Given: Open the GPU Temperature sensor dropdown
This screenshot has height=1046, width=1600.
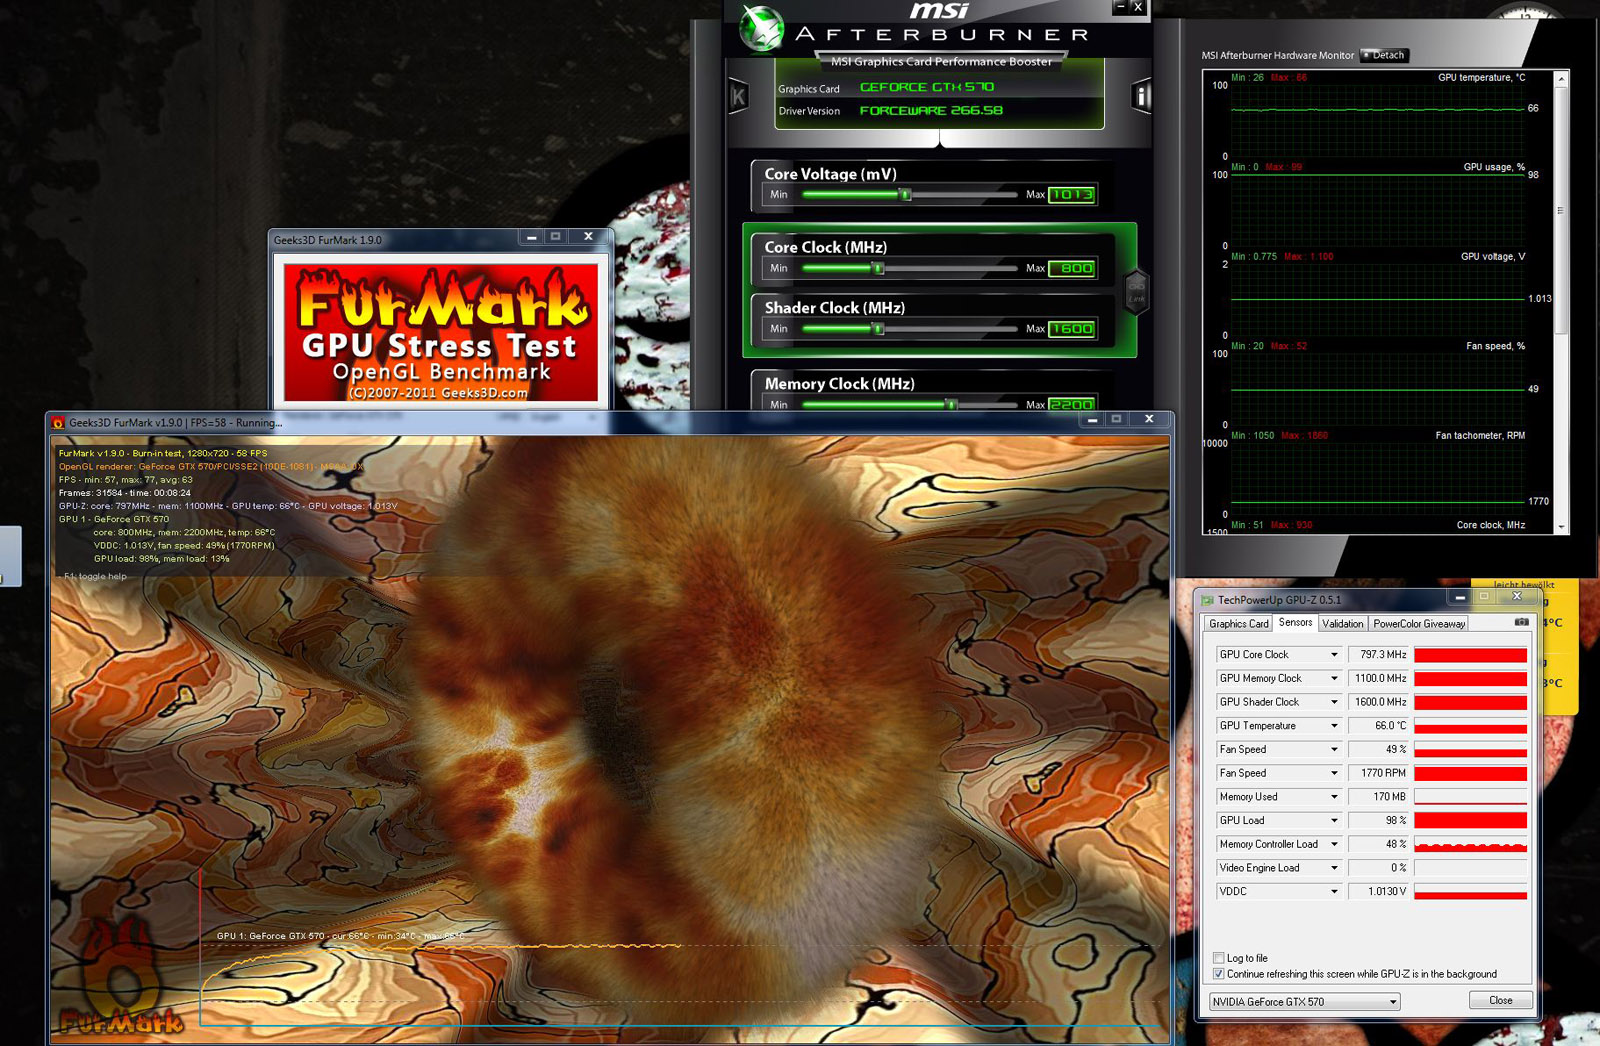Looking at the screenshot, I should tap(1333, 726).
